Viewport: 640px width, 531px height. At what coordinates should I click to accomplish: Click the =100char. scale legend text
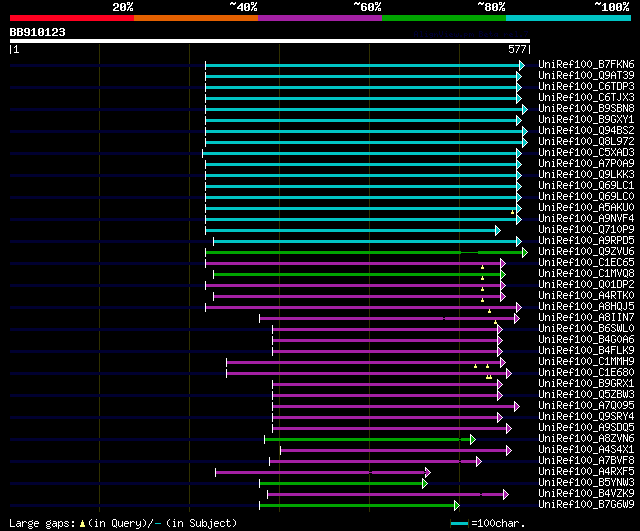tap(498, 523)
